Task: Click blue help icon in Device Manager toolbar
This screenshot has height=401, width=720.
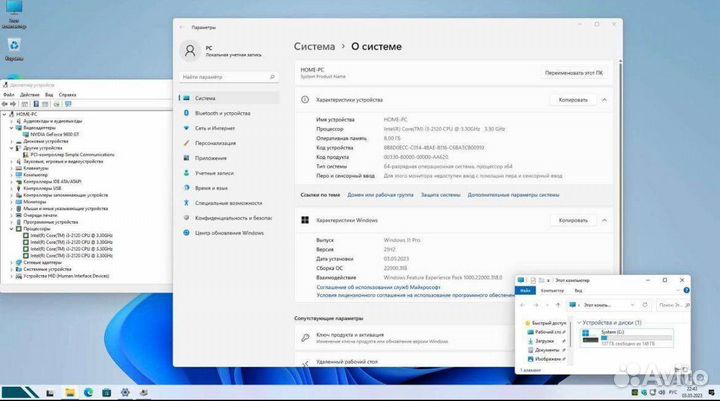Action: (36, 104)
